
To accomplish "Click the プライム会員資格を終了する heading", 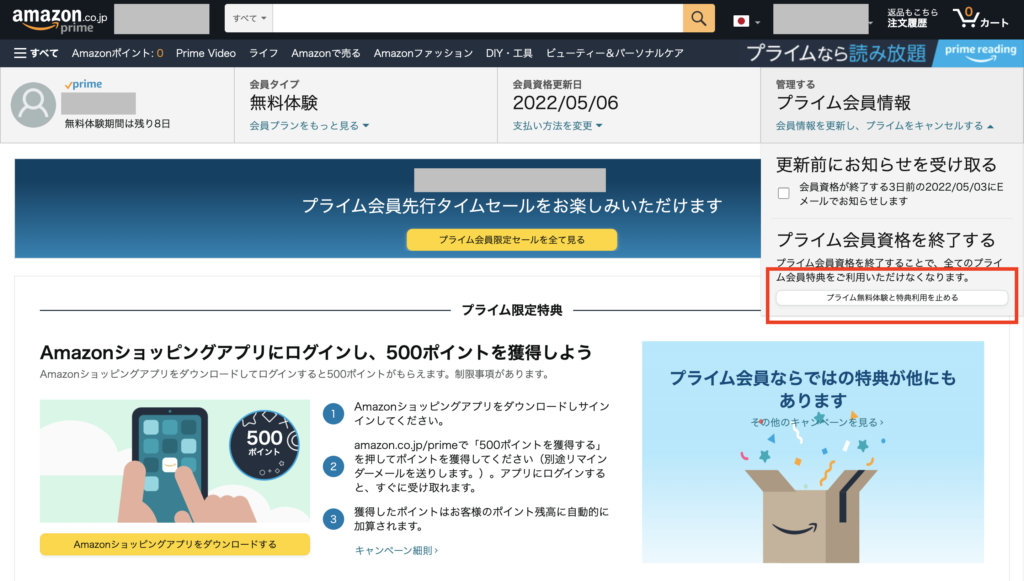I will tap(886, 240).
